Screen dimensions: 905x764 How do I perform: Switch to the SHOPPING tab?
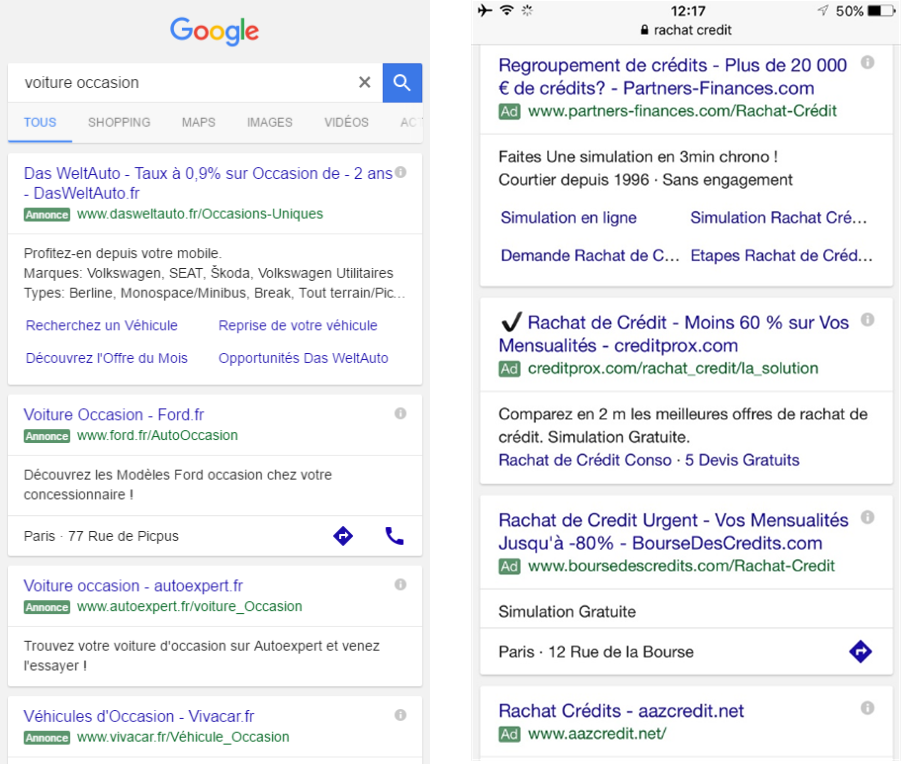(x=119, y=122)
